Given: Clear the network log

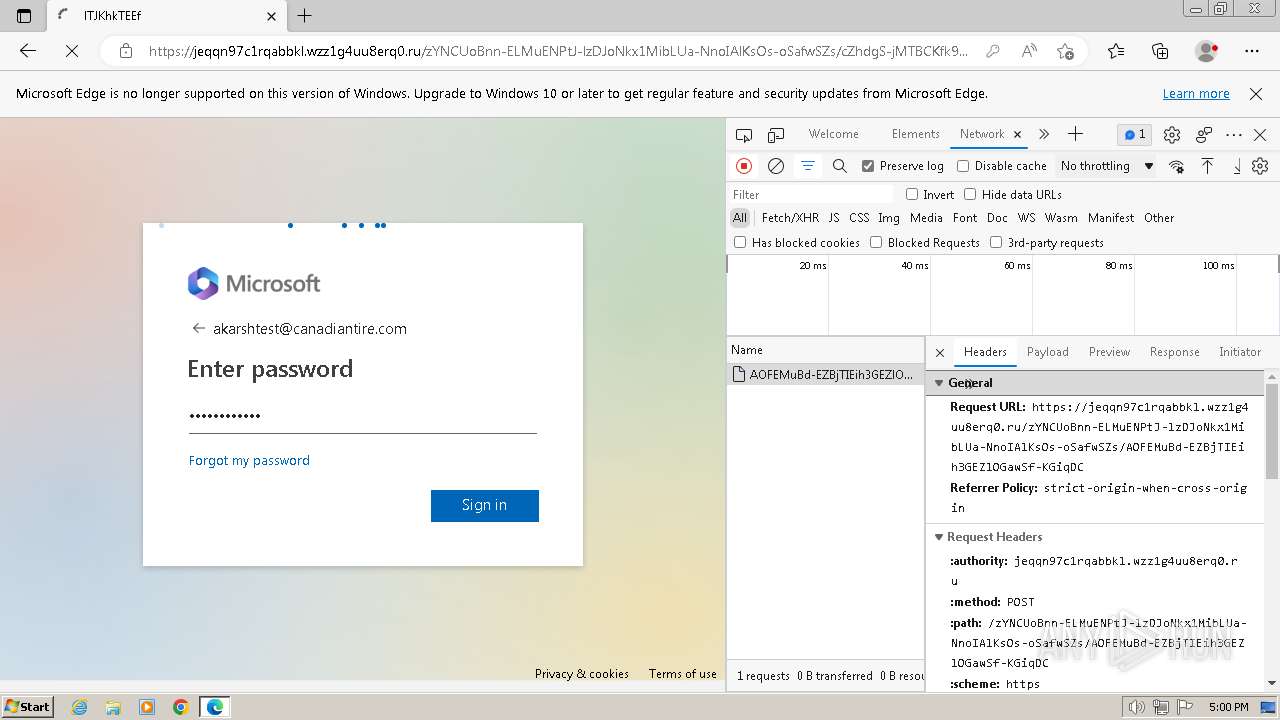Looking at the screenshot, I should pyautogui.click(x=775, y=166).
